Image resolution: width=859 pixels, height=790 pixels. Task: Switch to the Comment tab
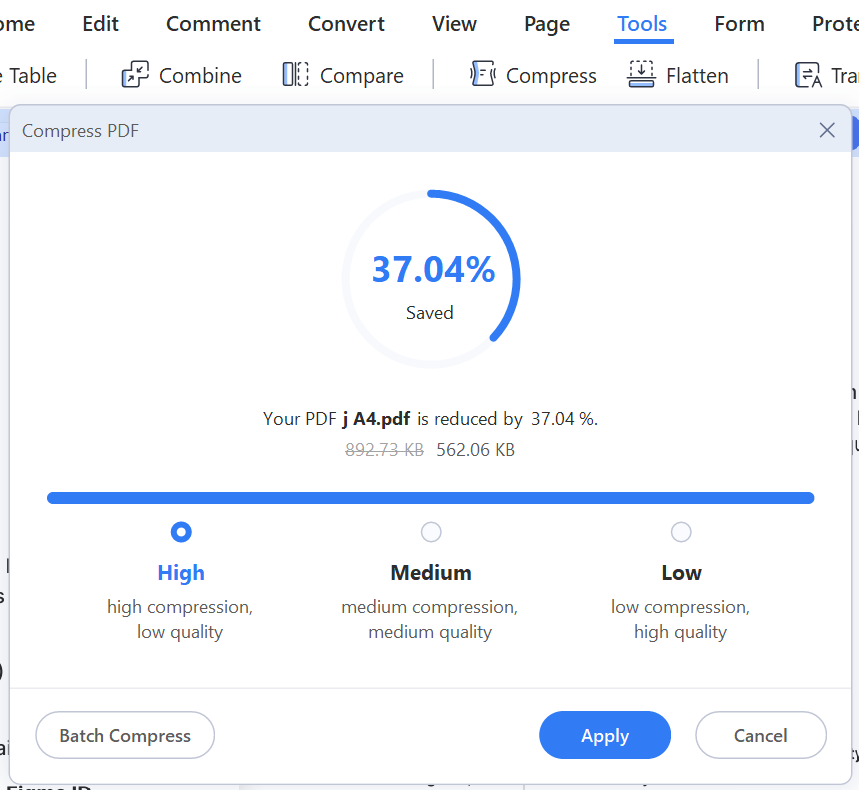pyautogui.click(x=213, y=24)
